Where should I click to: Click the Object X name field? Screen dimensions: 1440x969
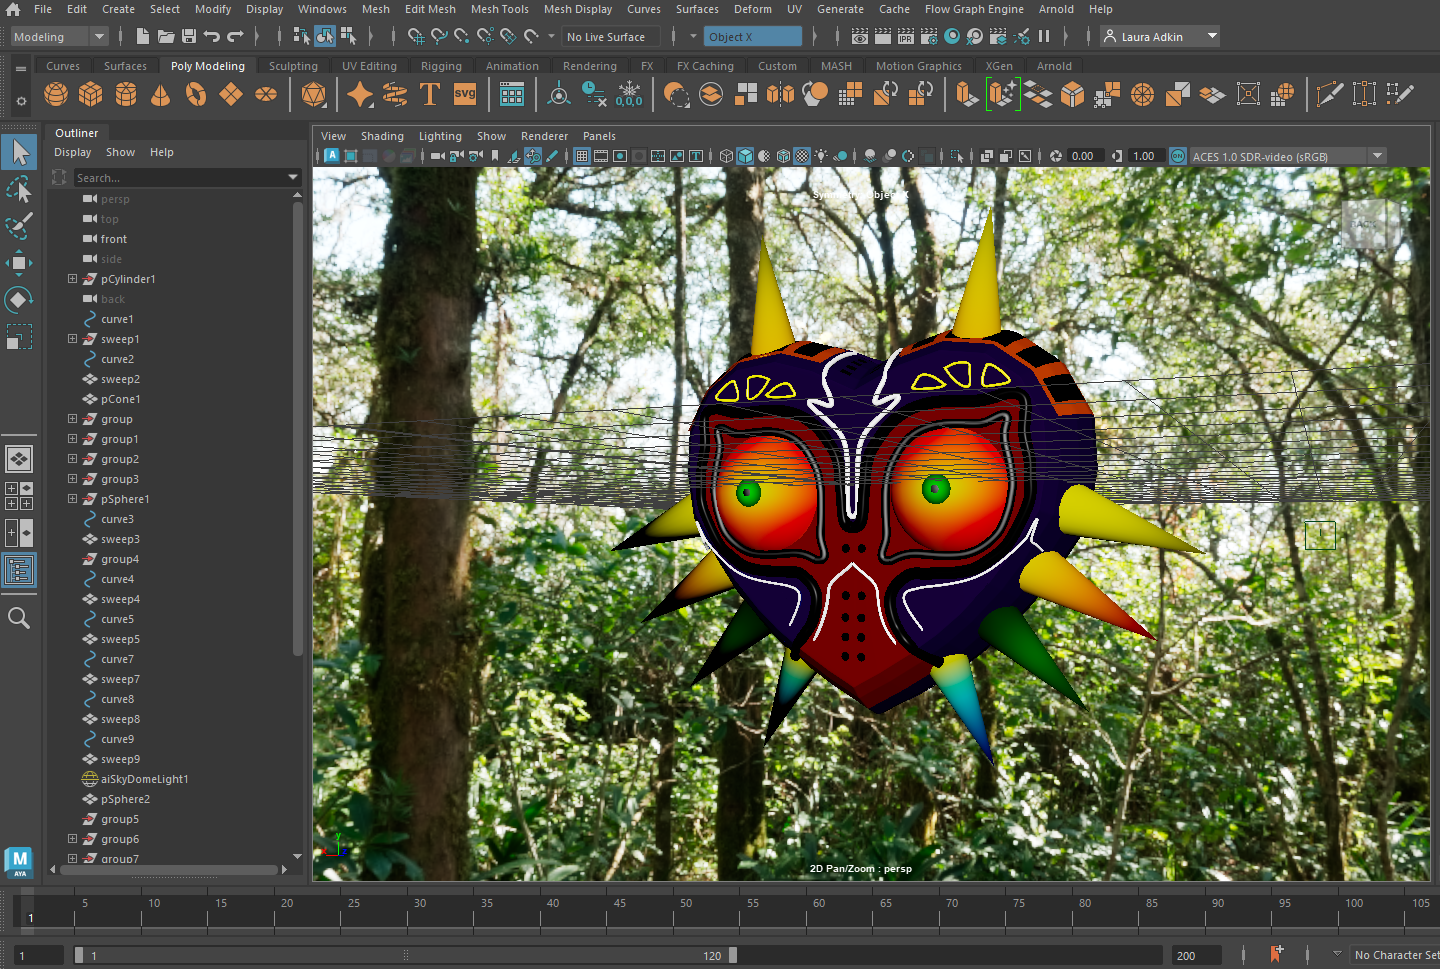click(x=752, y=37)
